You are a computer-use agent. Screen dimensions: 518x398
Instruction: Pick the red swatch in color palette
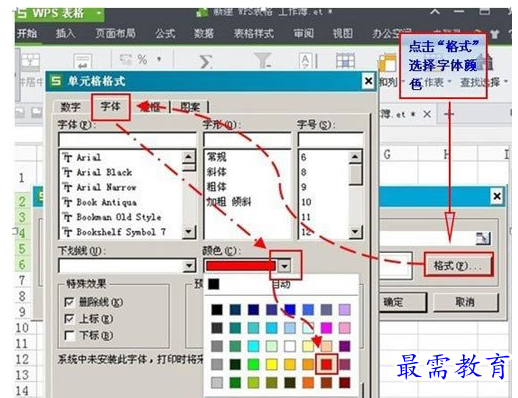coord(326,364)
